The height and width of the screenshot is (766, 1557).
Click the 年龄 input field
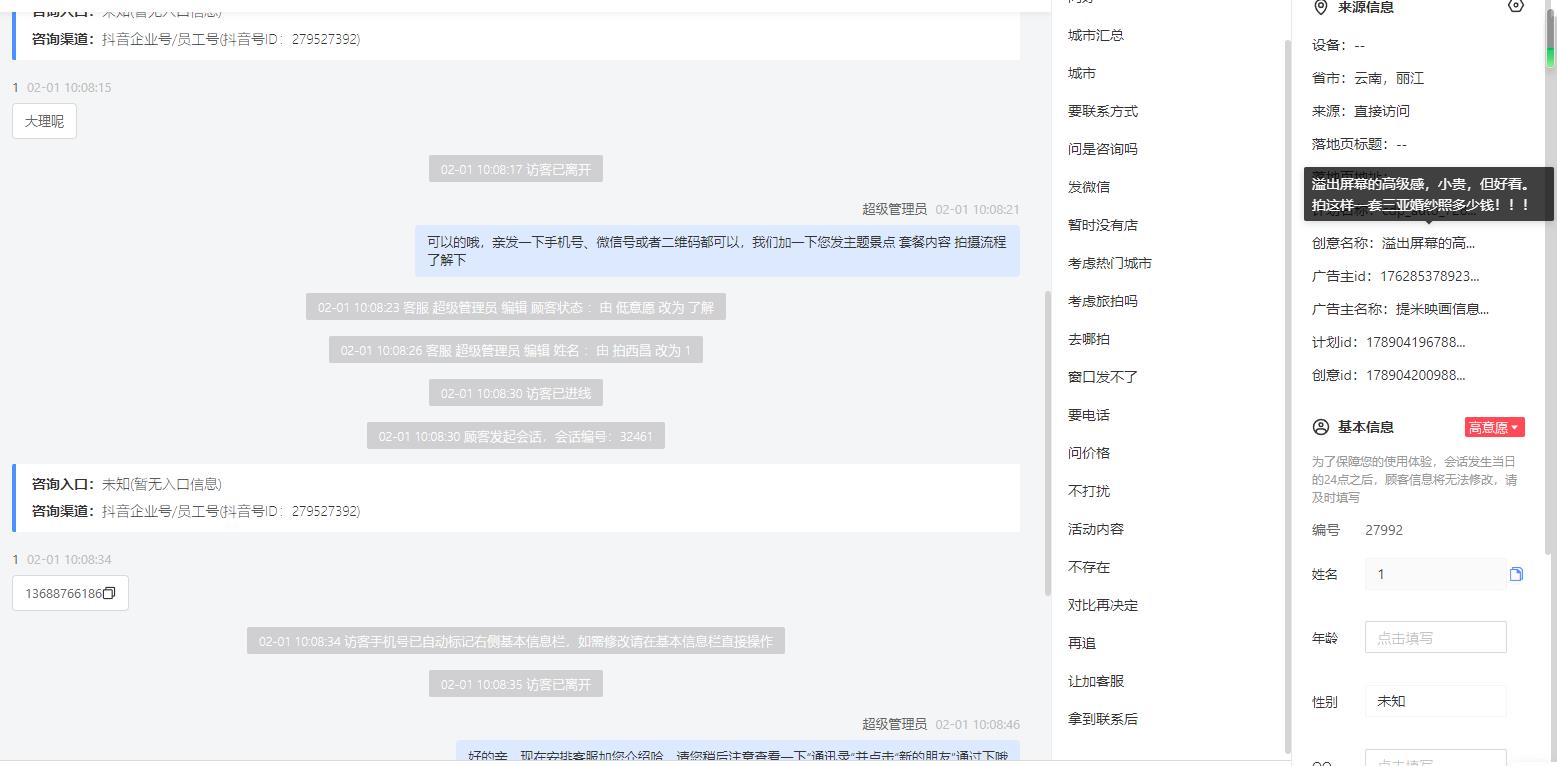[1436, 637]
